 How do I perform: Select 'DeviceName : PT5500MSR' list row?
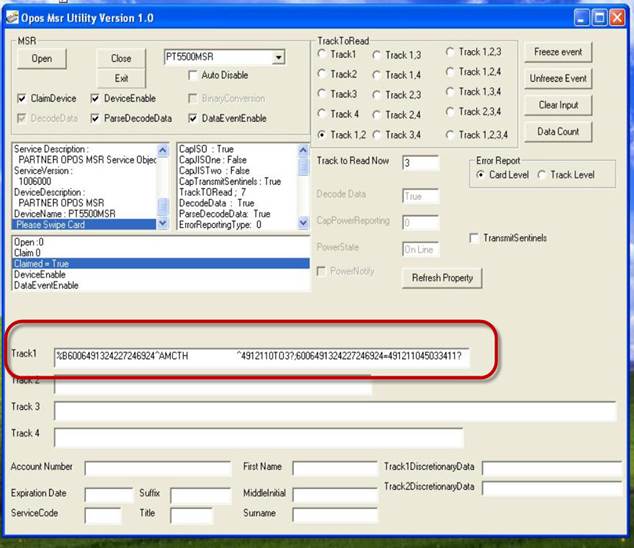(x=84, y=214)
